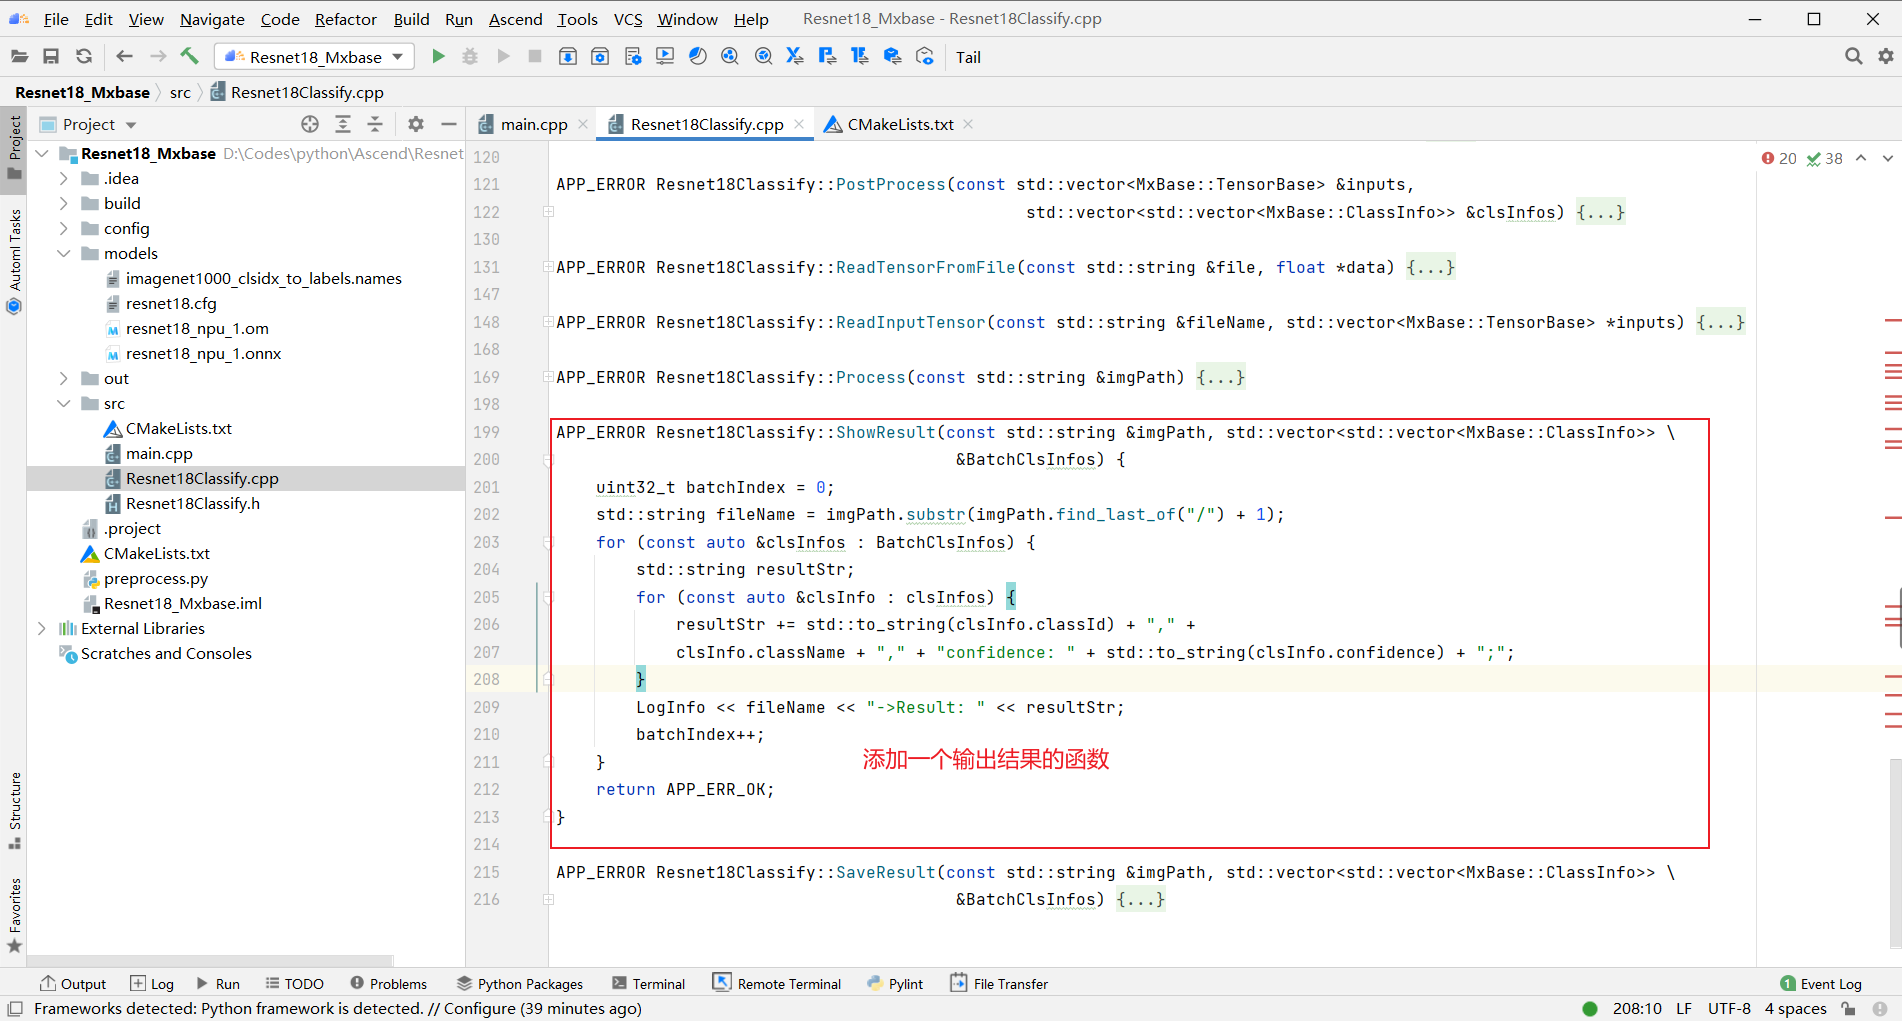
Task: Collapse the src folder
Action: (x=64, y=403)
